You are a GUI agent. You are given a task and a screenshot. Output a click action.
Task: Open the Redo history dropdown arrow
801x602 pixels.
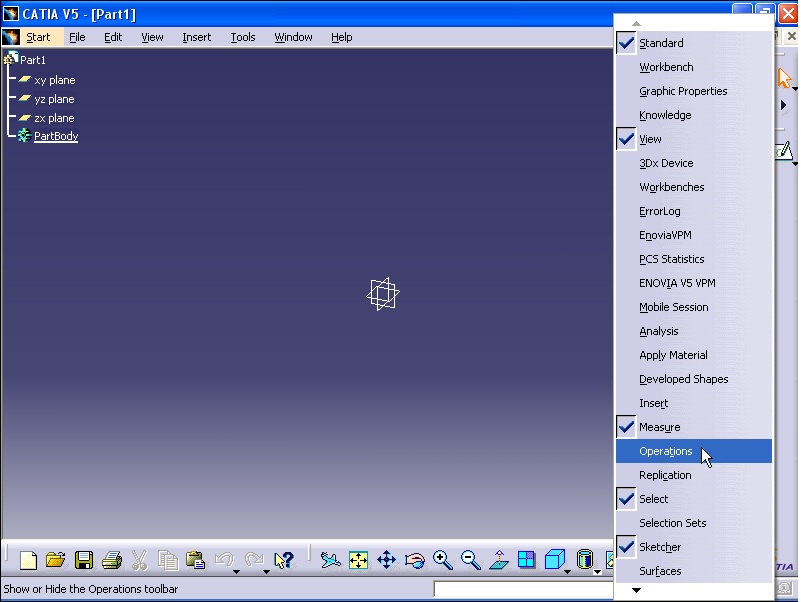266,571
